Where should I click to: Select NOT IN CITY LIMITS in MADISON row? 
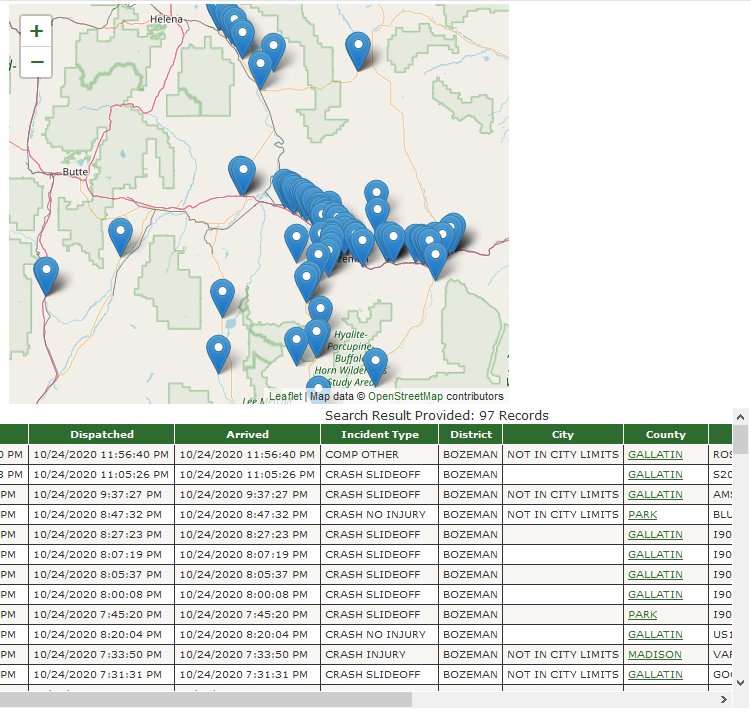(563, 654)
